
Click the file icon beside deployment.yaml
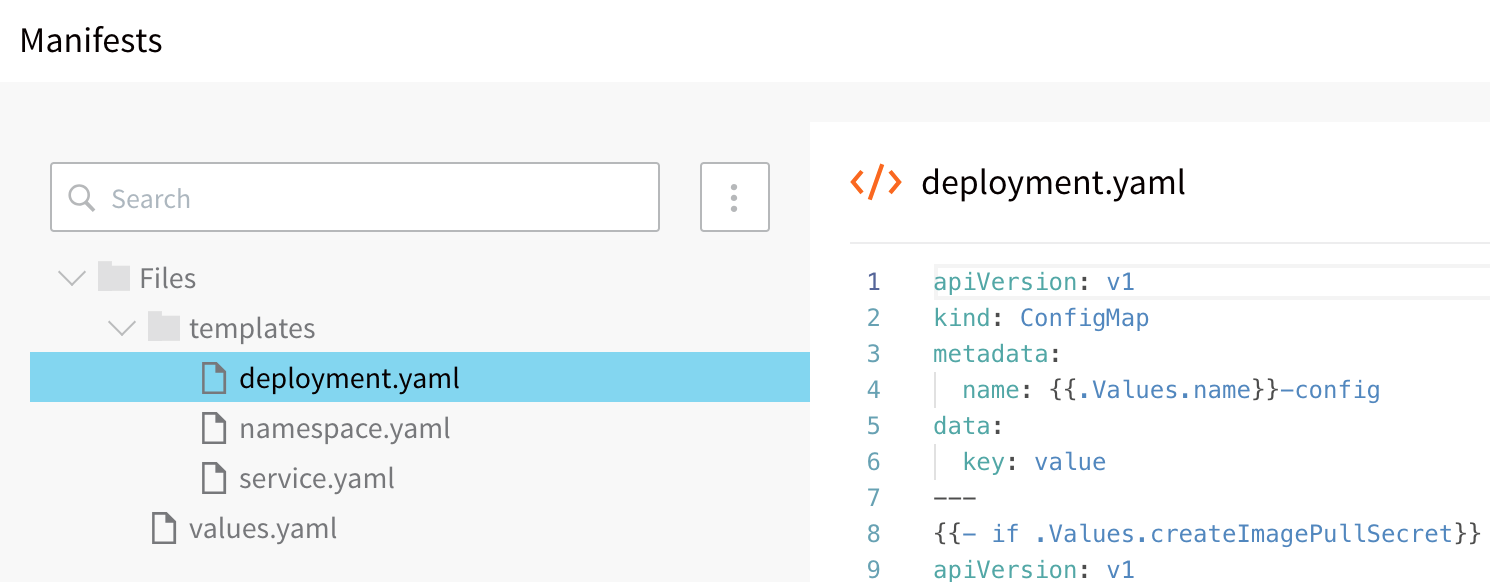pyautogui.click(x=213, y=378)
